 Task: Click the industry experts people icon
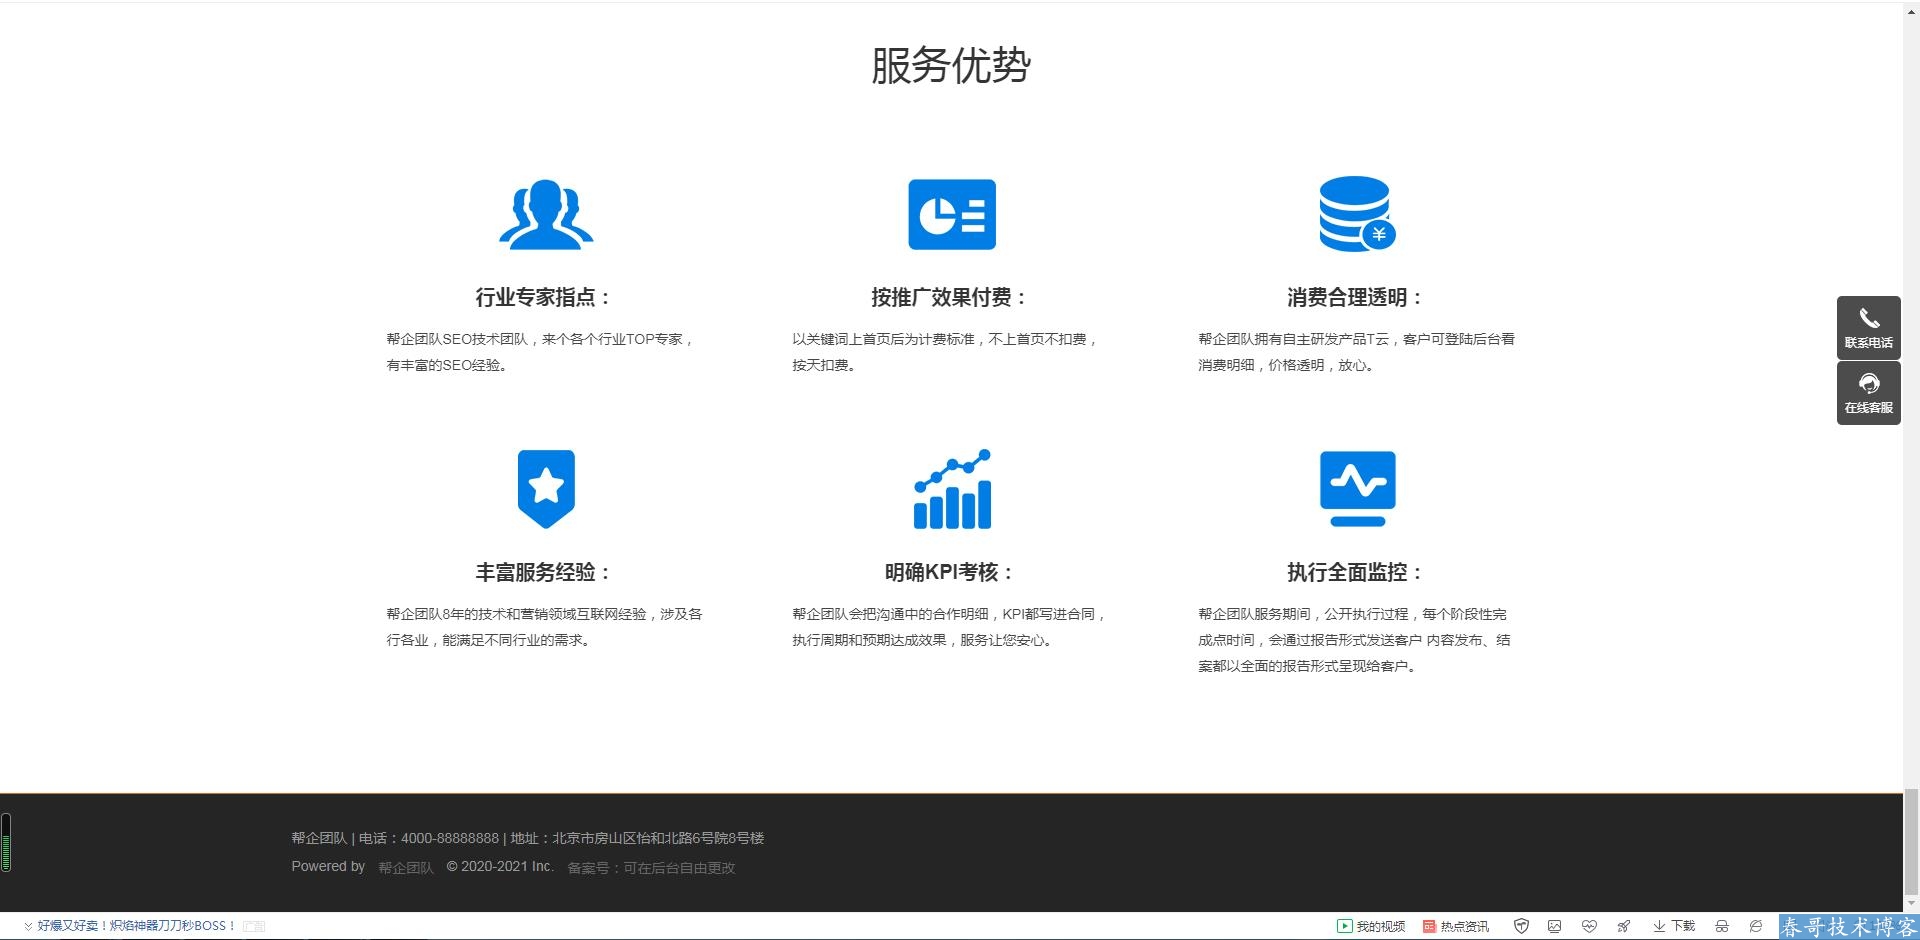pyautogui.click(x=546, y=214)
